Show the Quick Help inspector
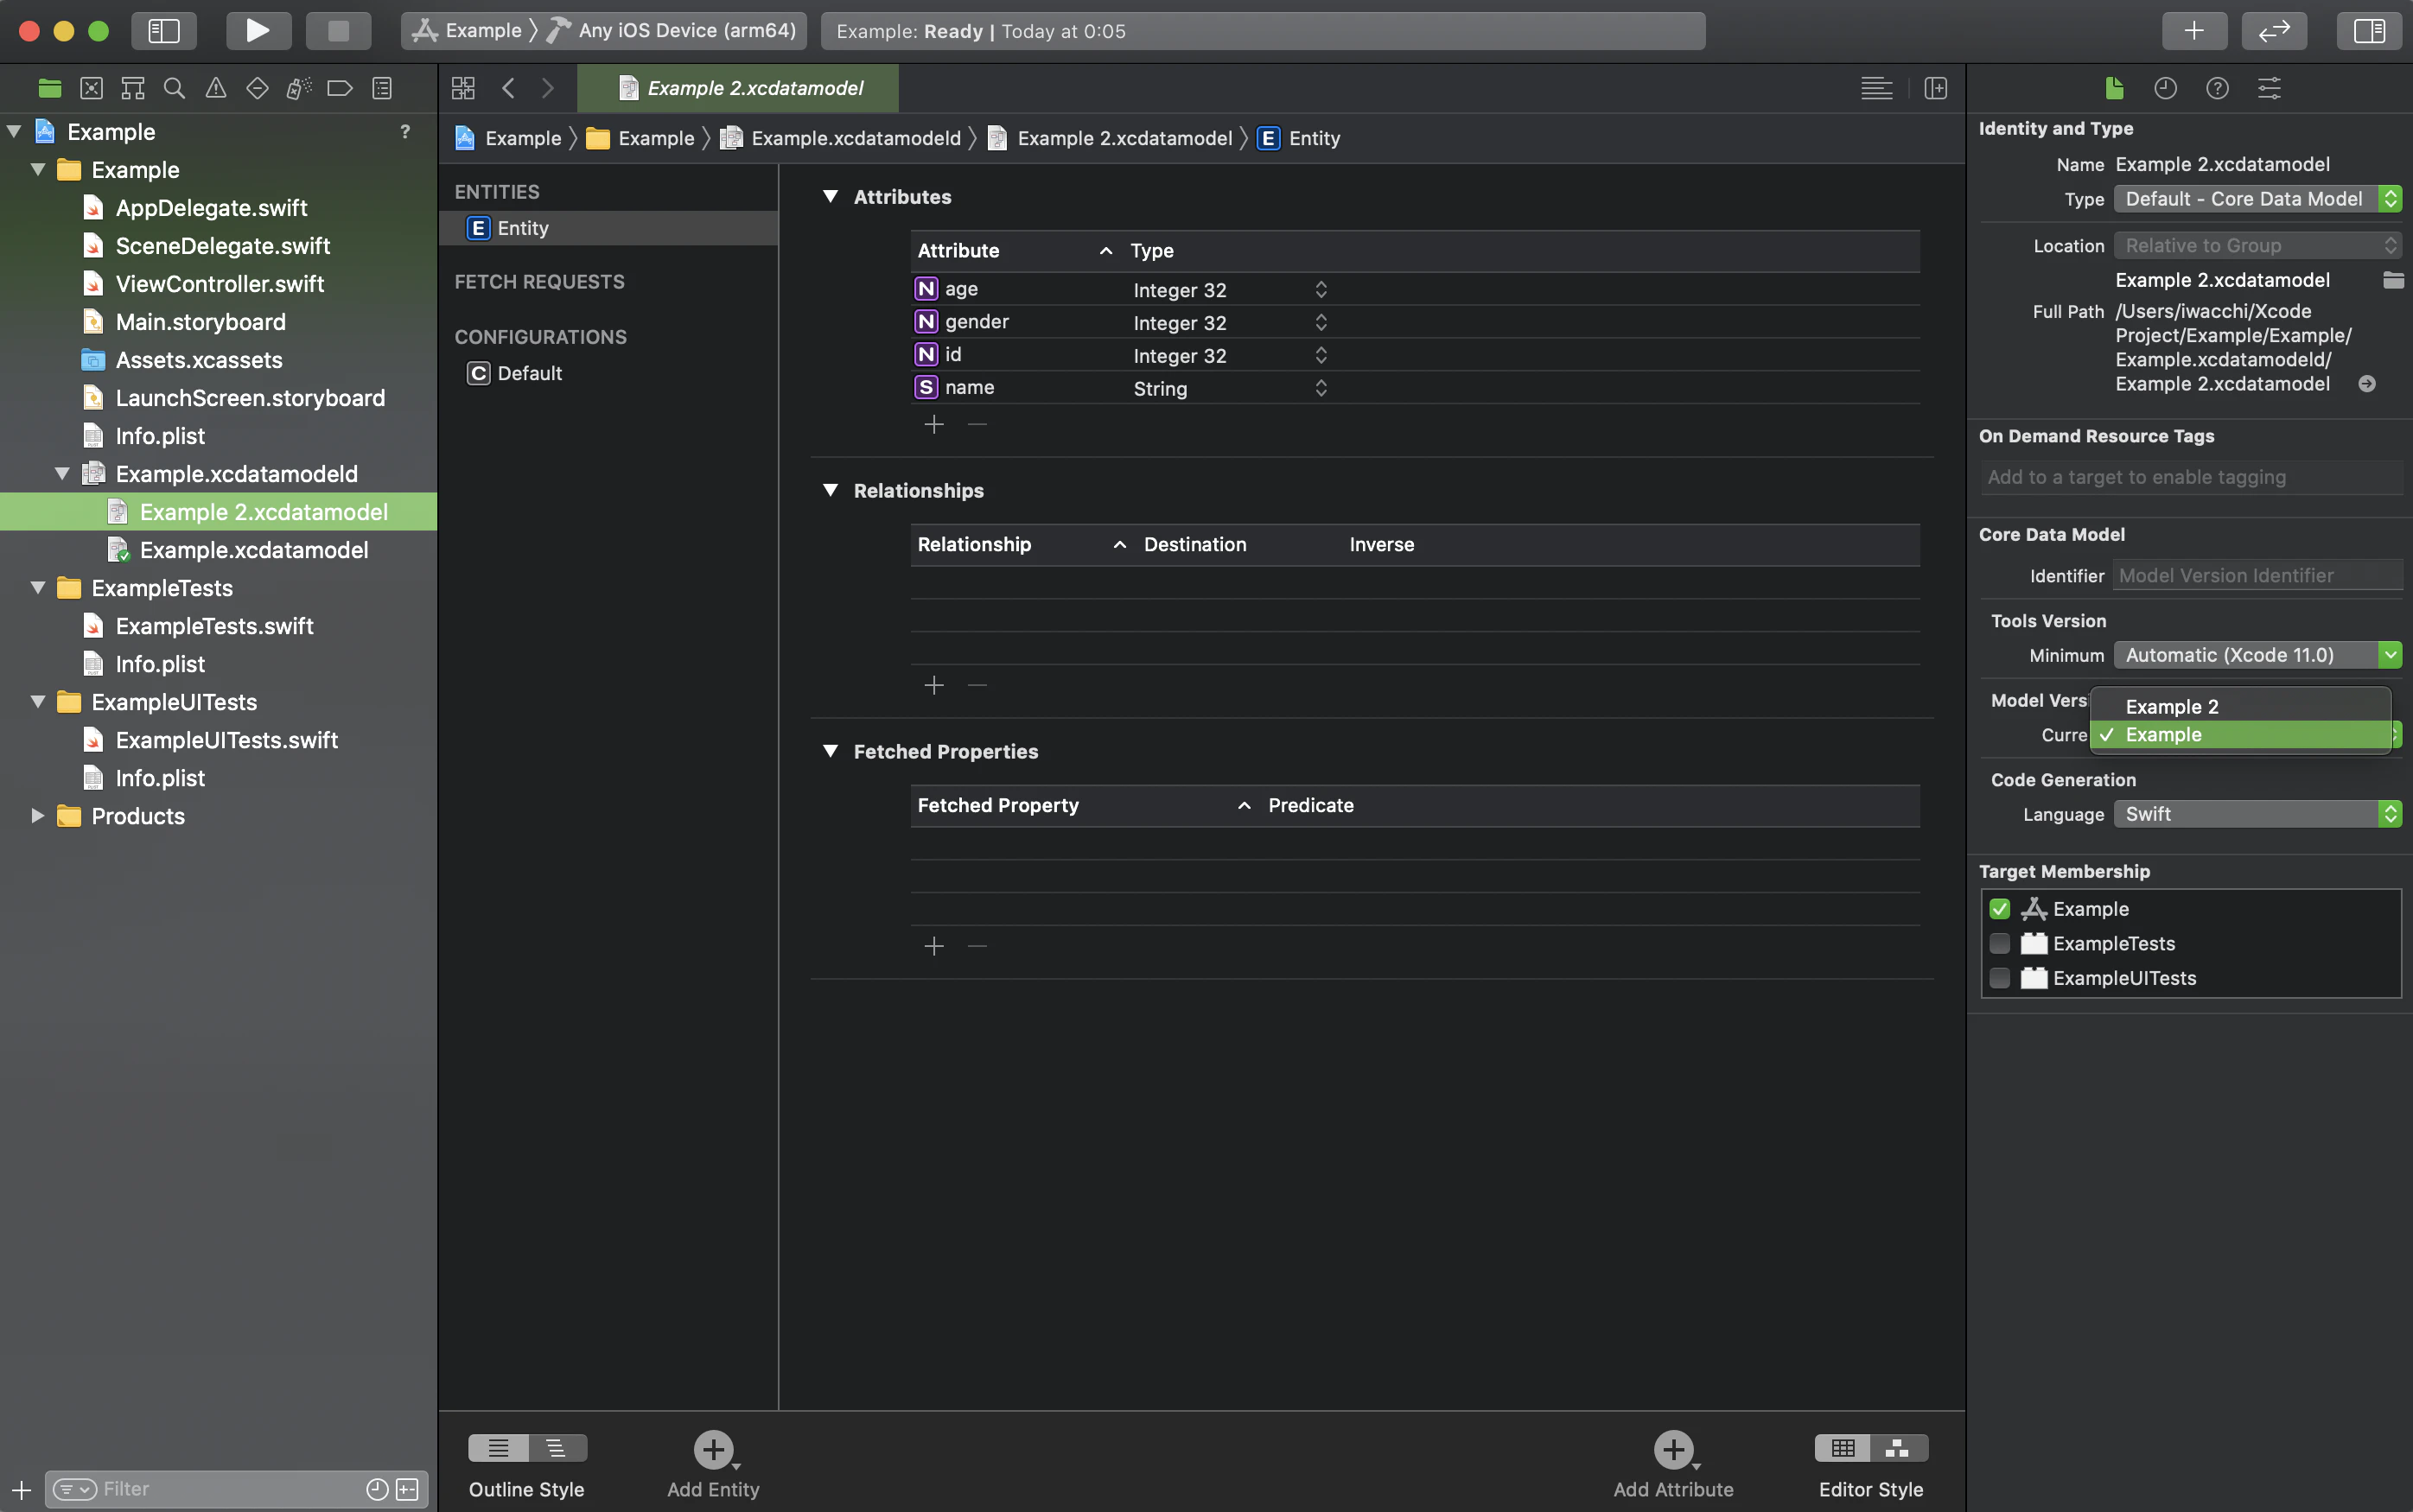 [x=2217, y=88]
